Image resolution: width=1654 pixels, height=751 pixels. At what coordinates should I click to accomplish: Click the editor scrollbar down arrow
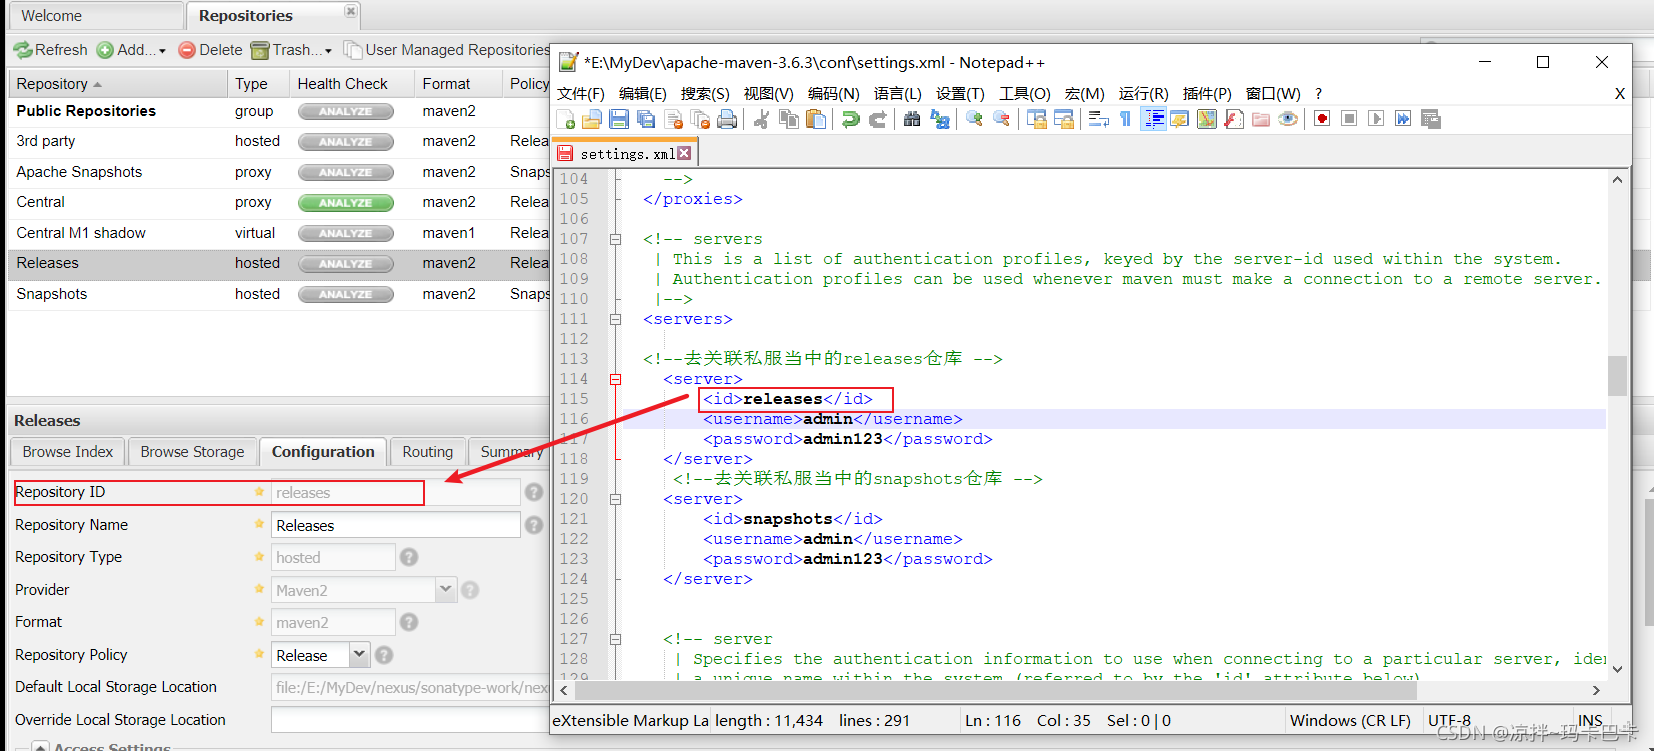(1617, 669)
